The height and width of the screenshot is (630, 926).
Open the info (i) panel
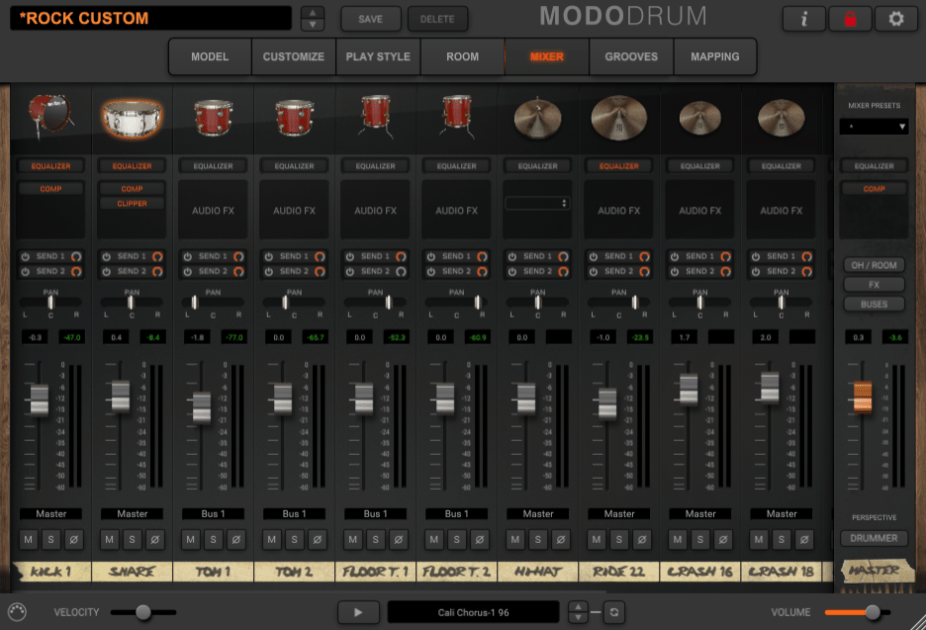pos(804,19)
